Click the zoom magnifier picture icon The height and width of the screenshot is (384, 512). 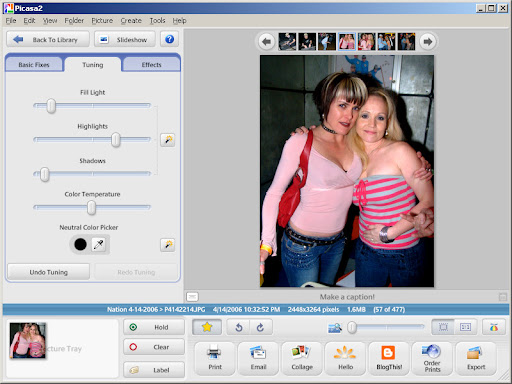335,328
